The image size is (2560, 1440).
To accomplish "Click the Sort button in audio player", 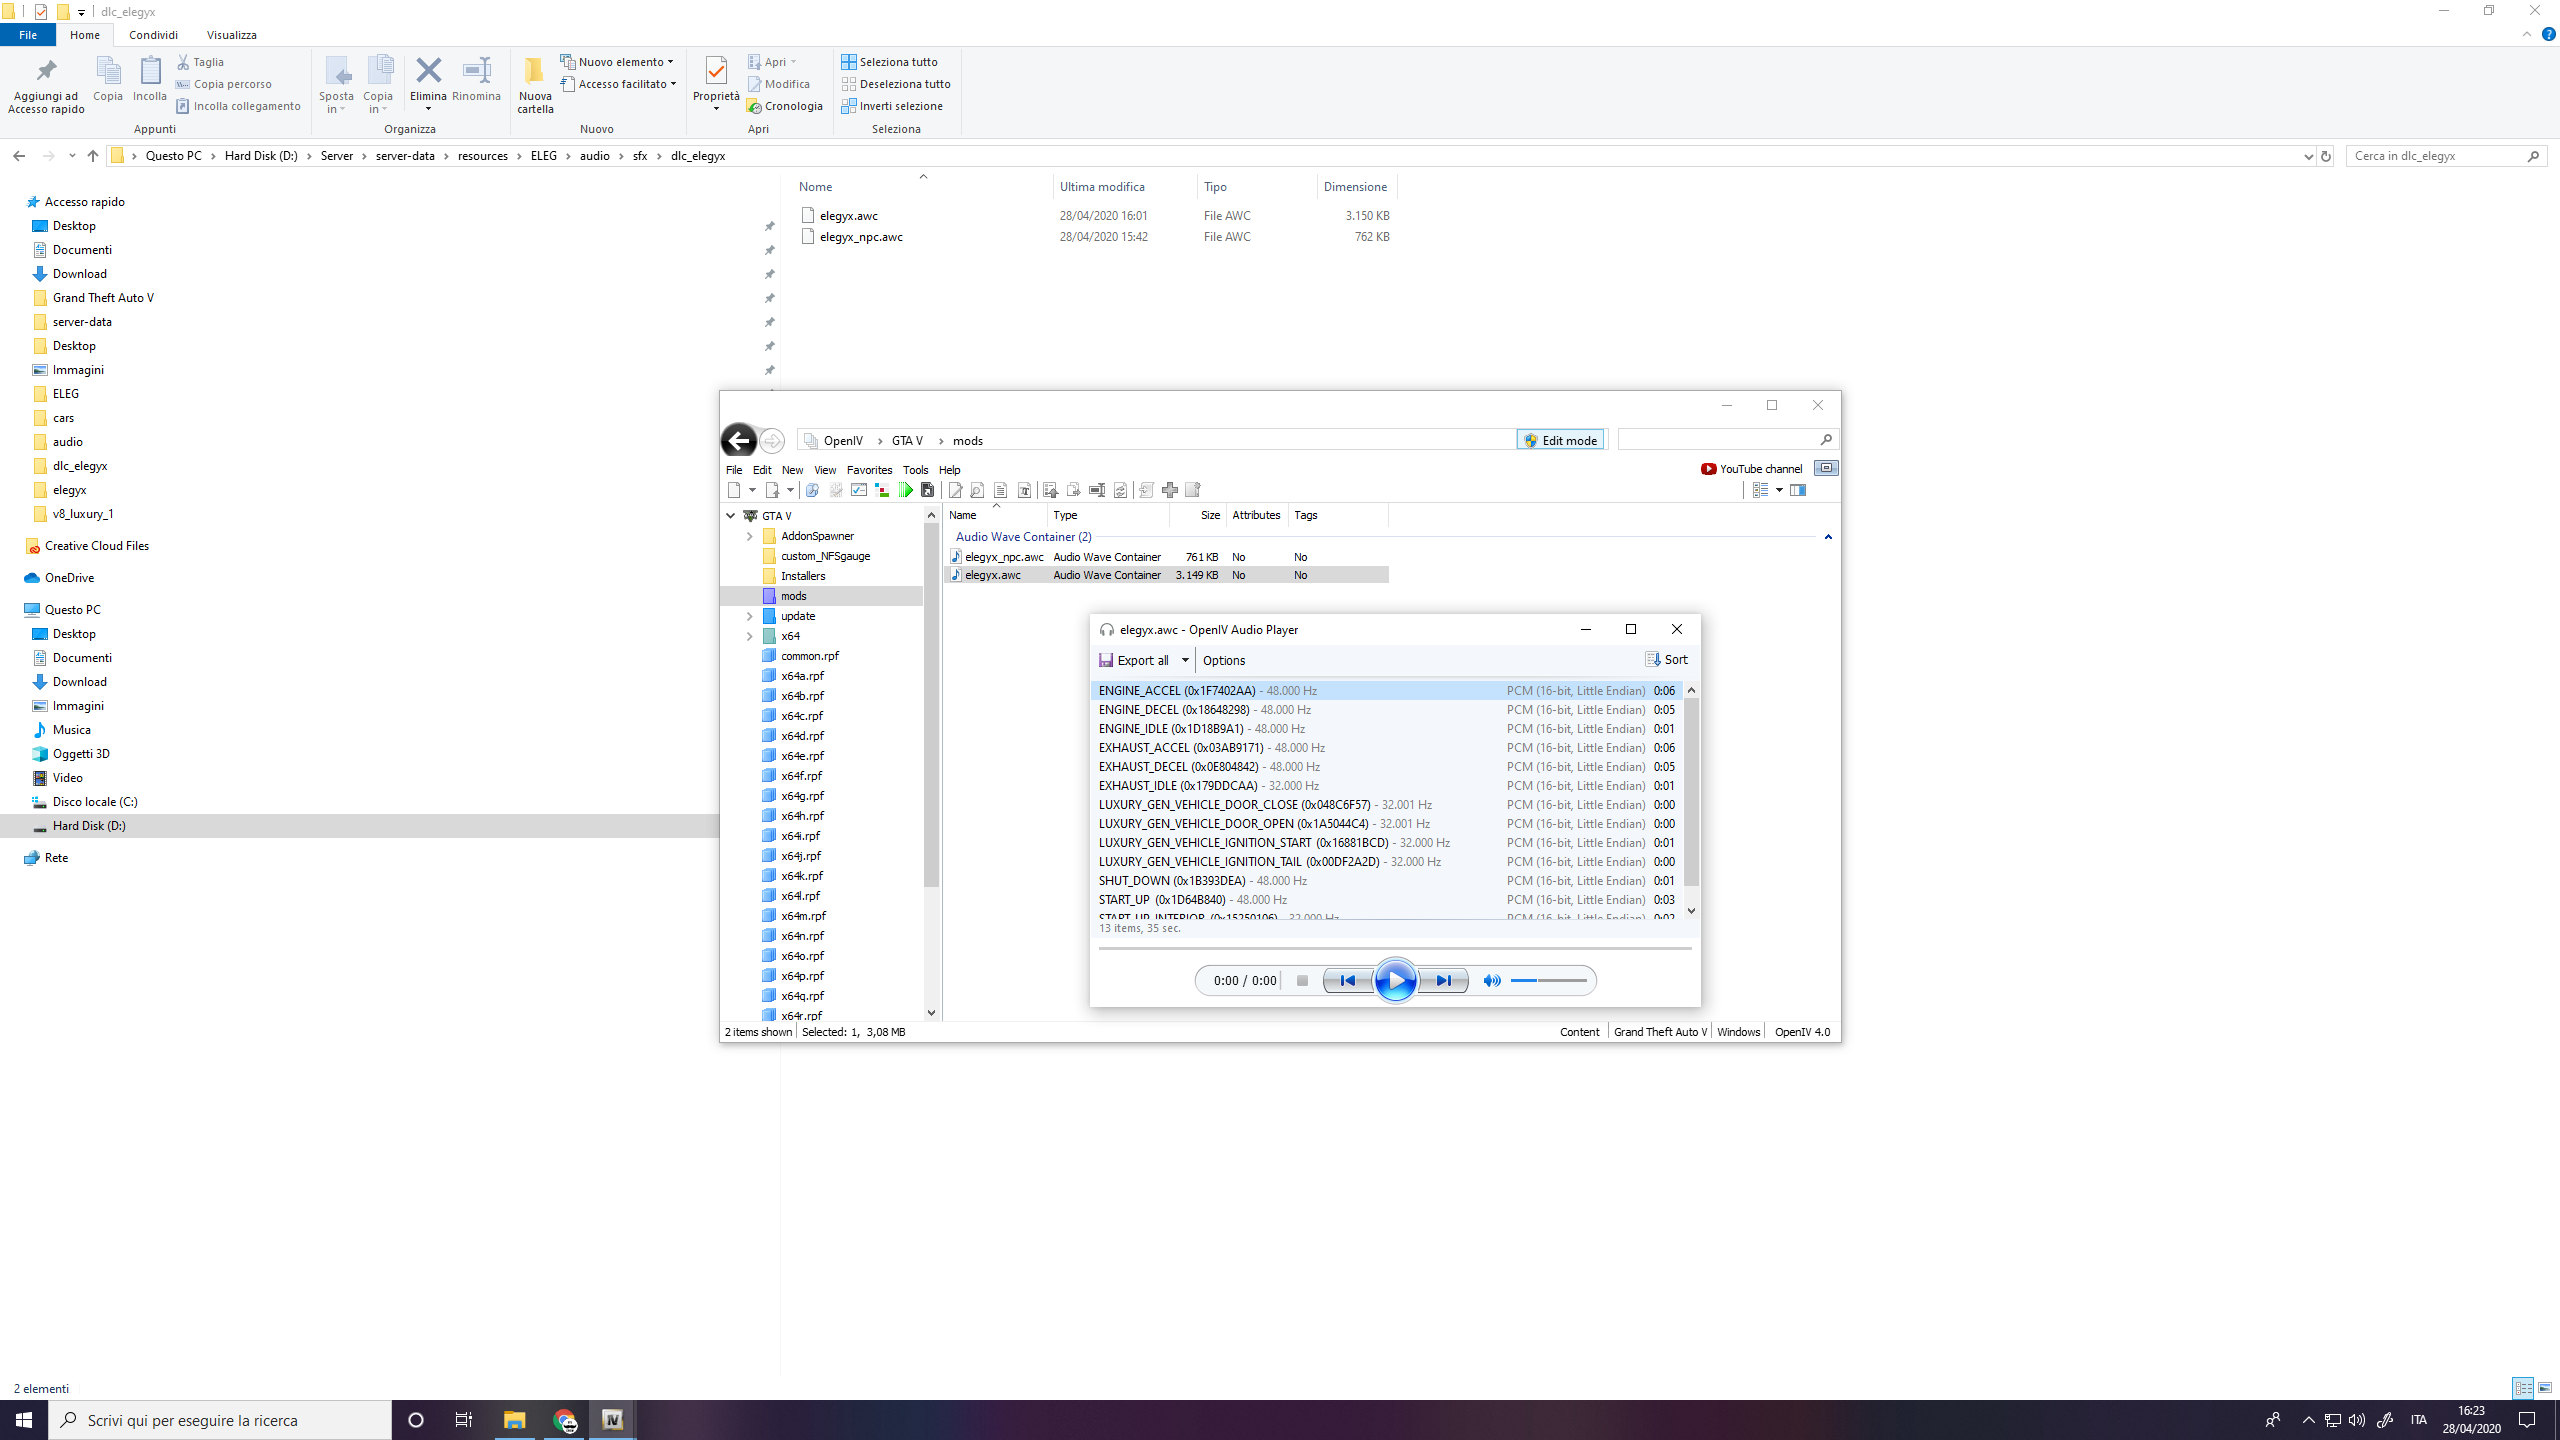I will pos(1667,660).
